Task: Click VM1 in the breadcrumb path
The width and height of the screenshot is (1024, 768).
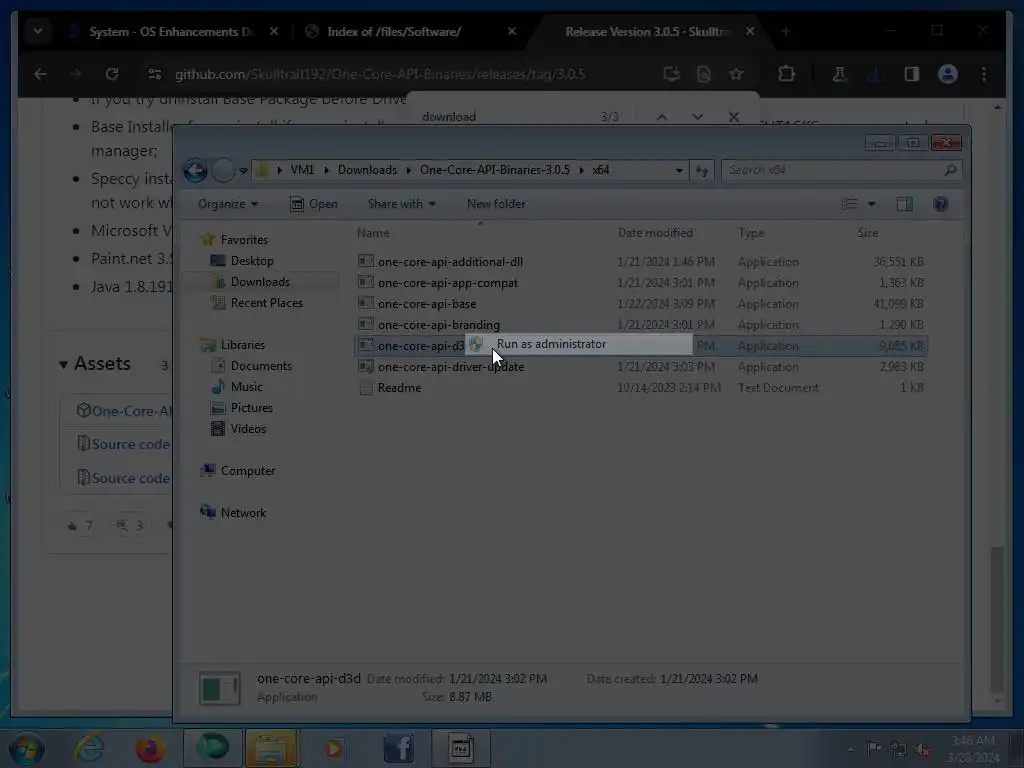Action: click(302, 170)
